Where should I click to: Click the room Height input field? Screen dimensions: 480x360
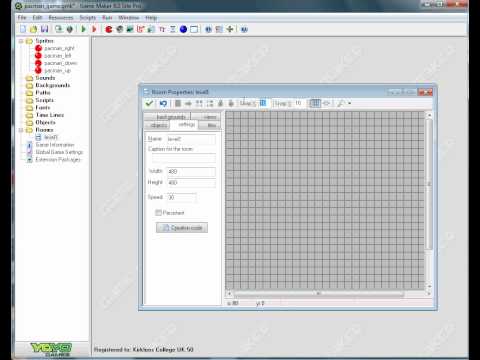(x=191, y=183)
